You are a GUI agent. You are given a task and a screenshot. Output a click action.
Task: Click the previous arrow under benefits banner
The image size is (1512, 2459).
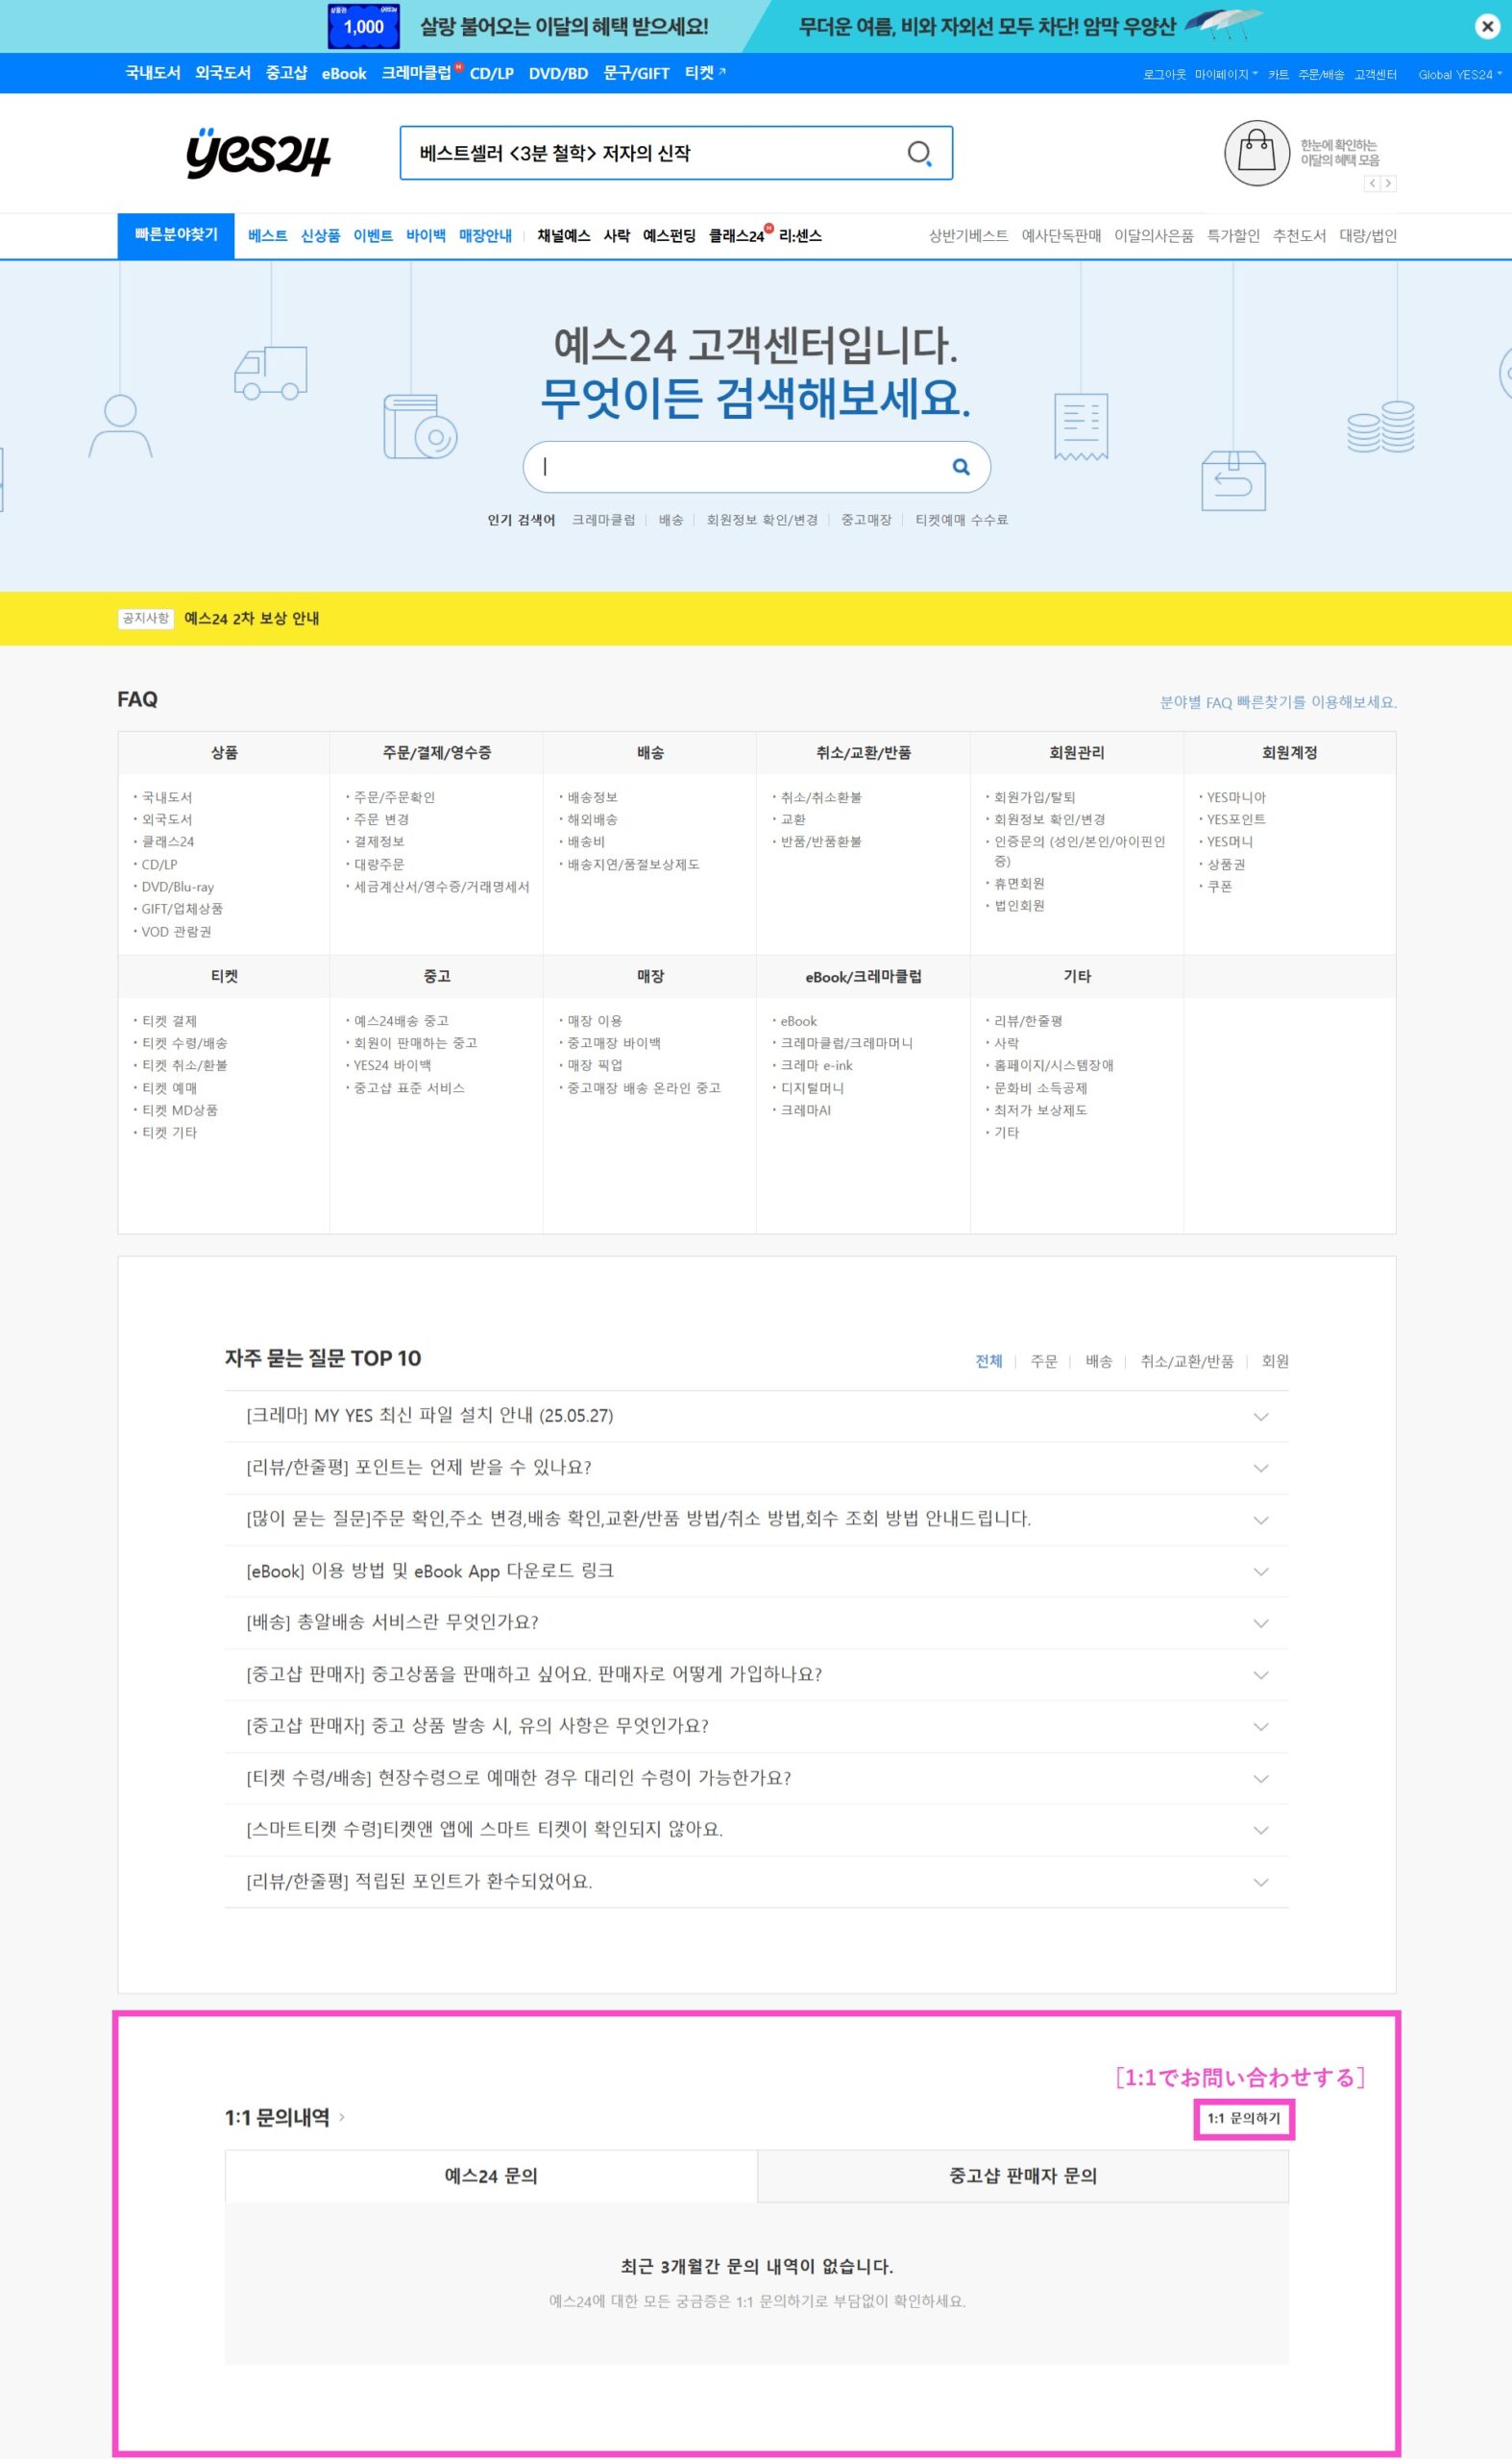click(1372, 183)
